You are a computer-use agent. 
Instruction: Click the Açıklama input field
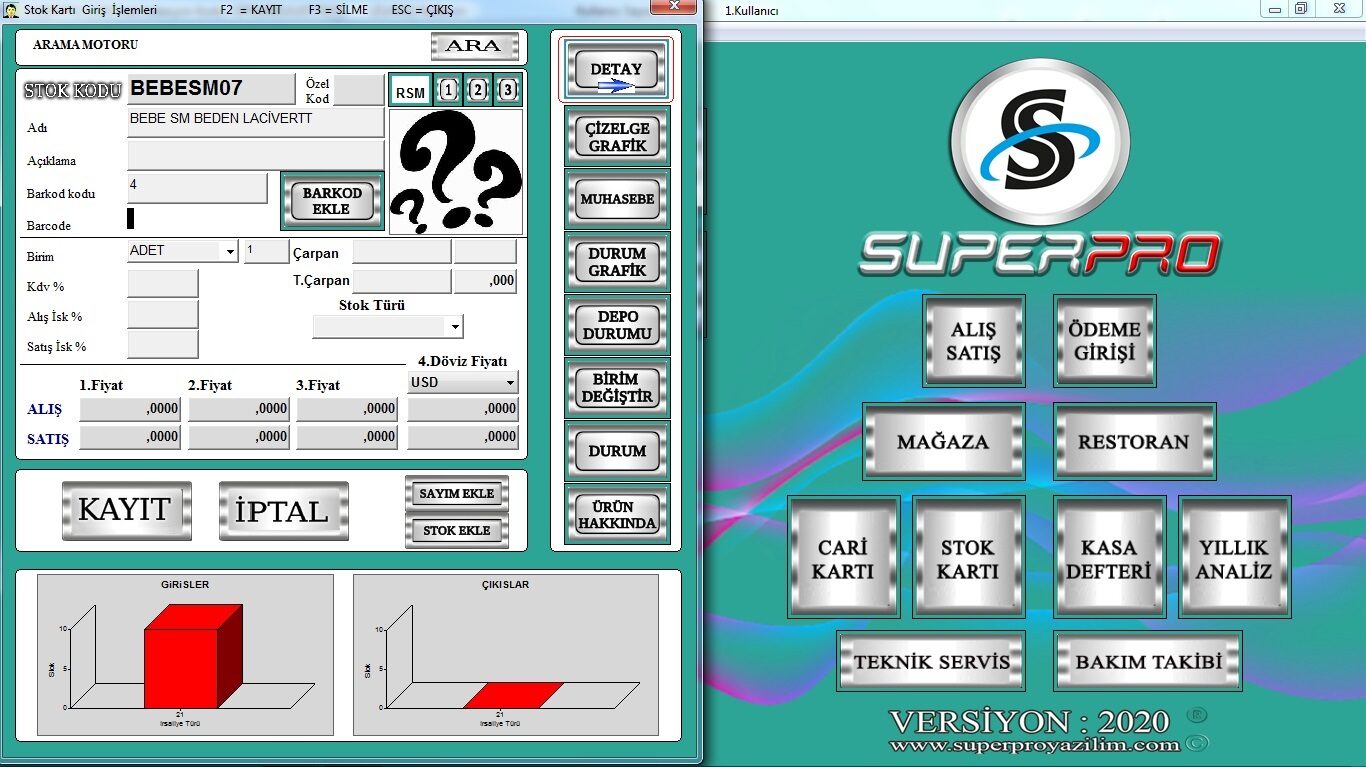[256, 155]
